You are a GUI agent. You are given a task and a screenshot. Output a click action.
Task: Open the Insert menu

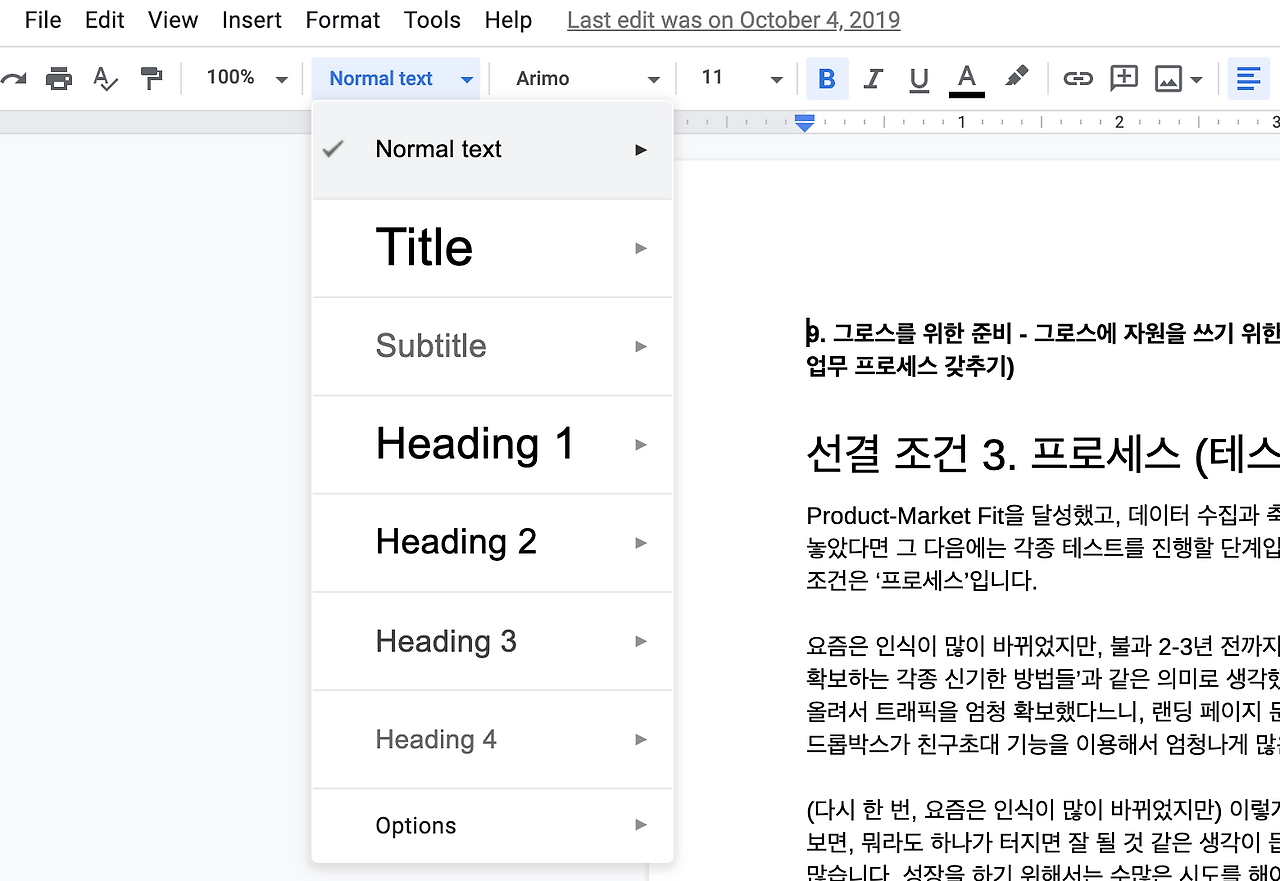click(252, 20)
